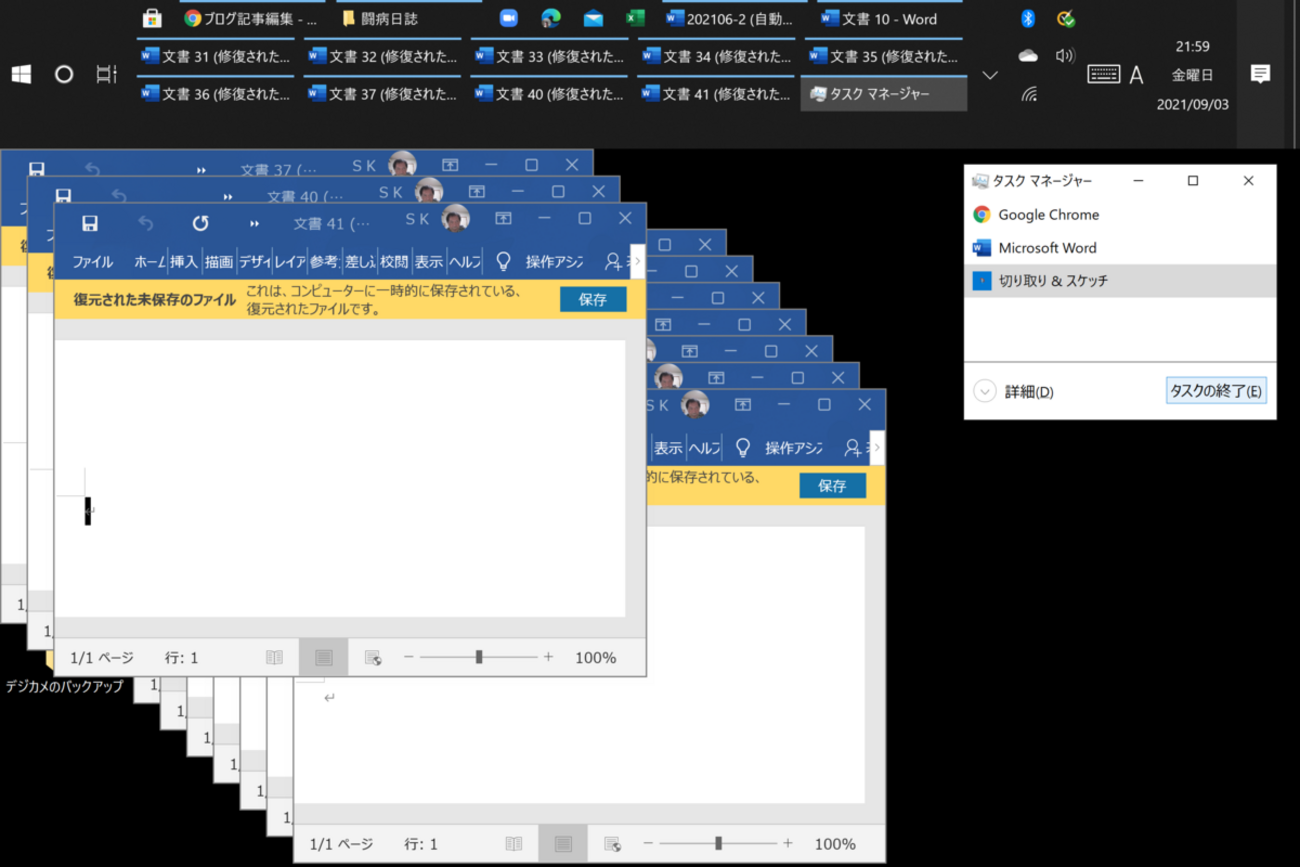The image size is (1300, 867).
Task: Click the Save icon in the 文書 40 window
Action: [x=63, y=196]
